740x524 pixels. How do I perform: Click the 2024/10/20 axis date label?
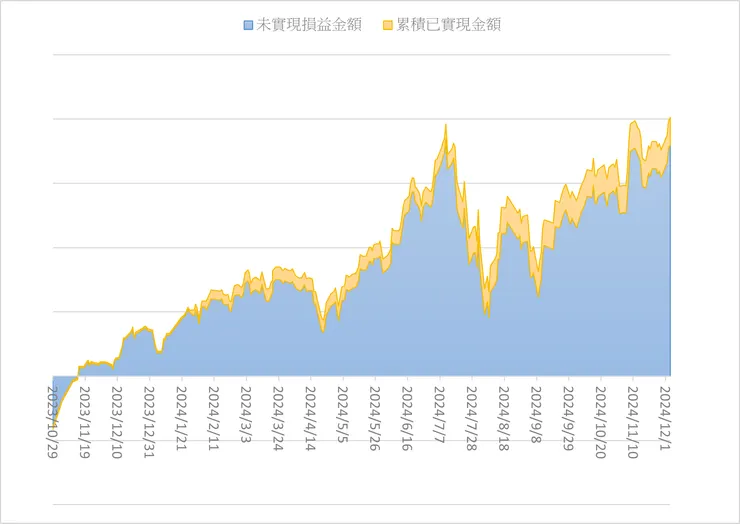coord(600,423)
